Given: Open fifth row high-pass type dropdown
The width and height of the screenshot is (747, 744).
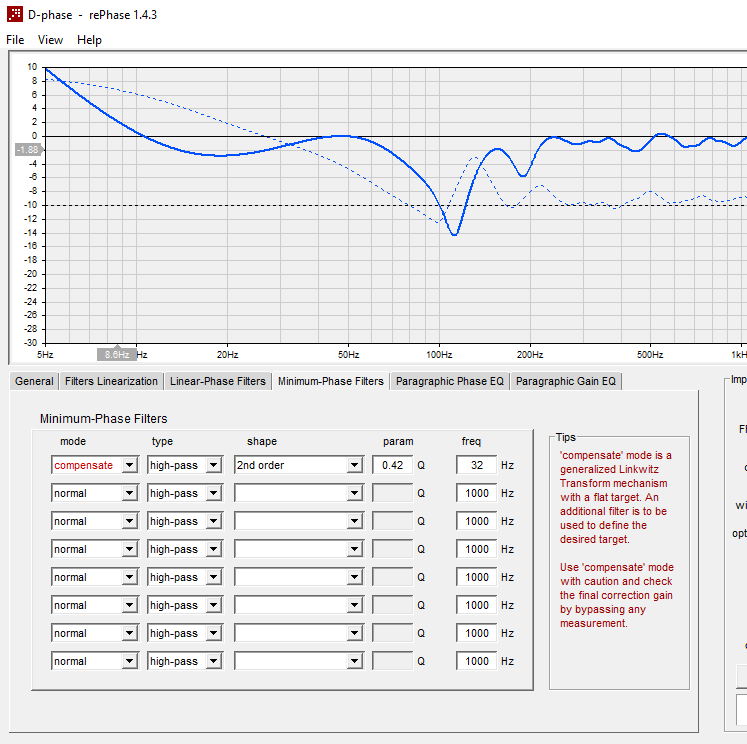Looking at the screenshot, I should tap(185, 577).
